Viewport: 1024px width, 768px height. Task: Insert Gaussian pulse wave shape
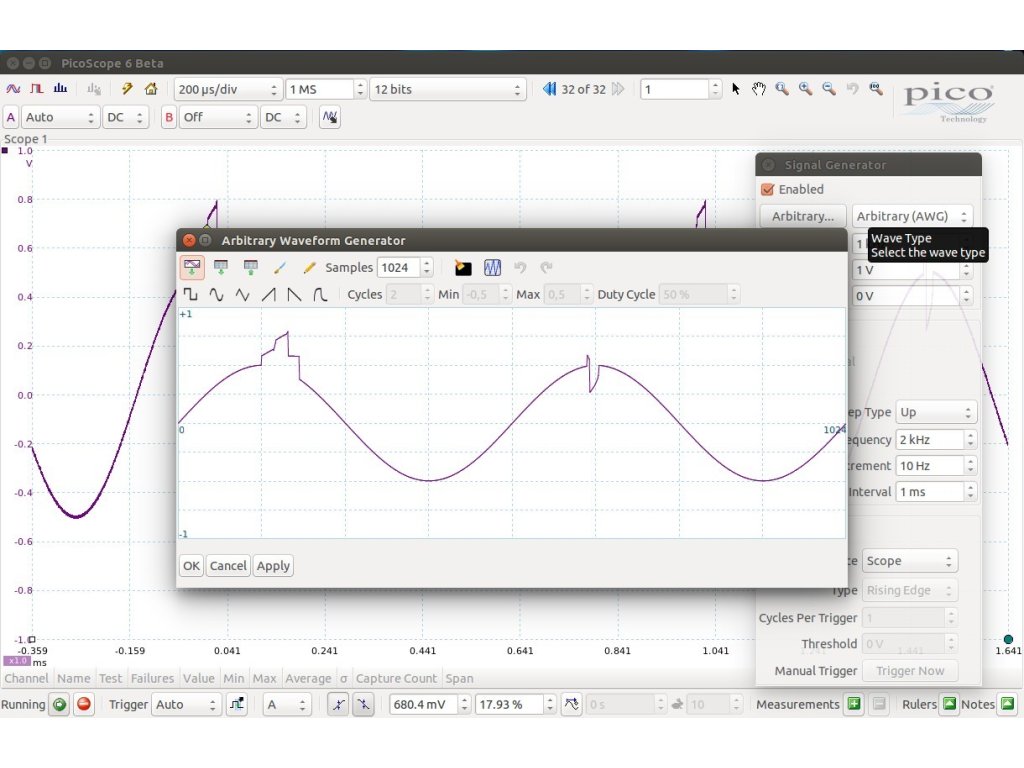[320, 295]
